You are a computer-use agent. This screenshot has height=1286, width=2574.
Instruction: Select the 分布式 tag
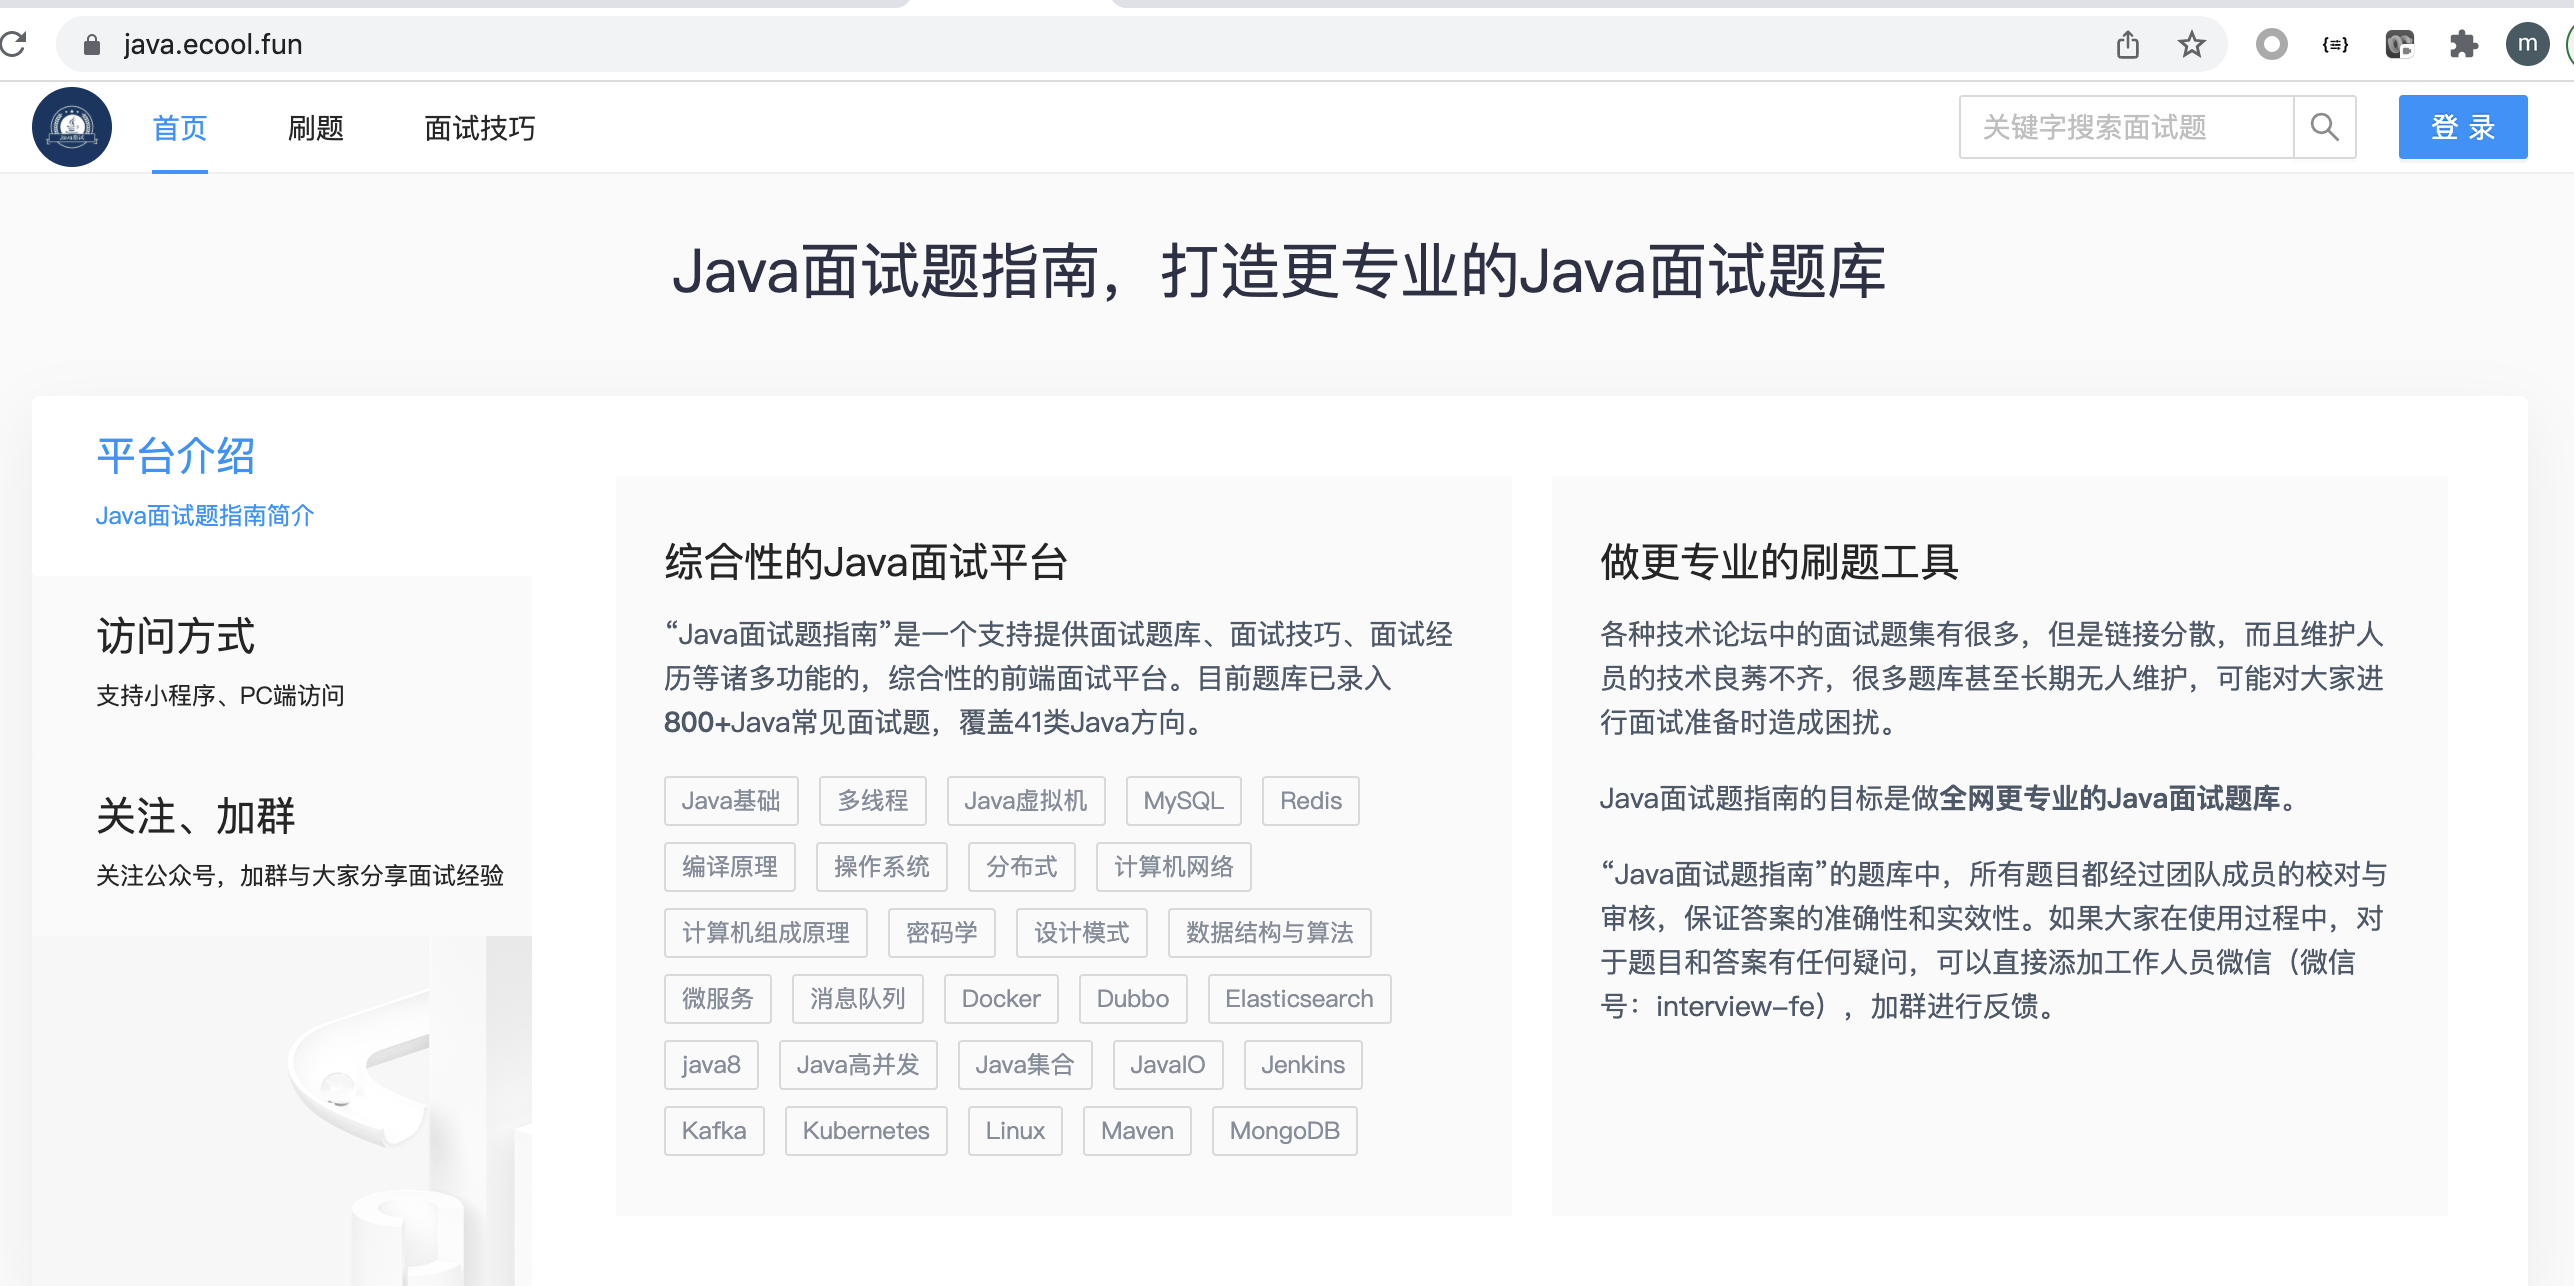click(x=1022, y=867)
